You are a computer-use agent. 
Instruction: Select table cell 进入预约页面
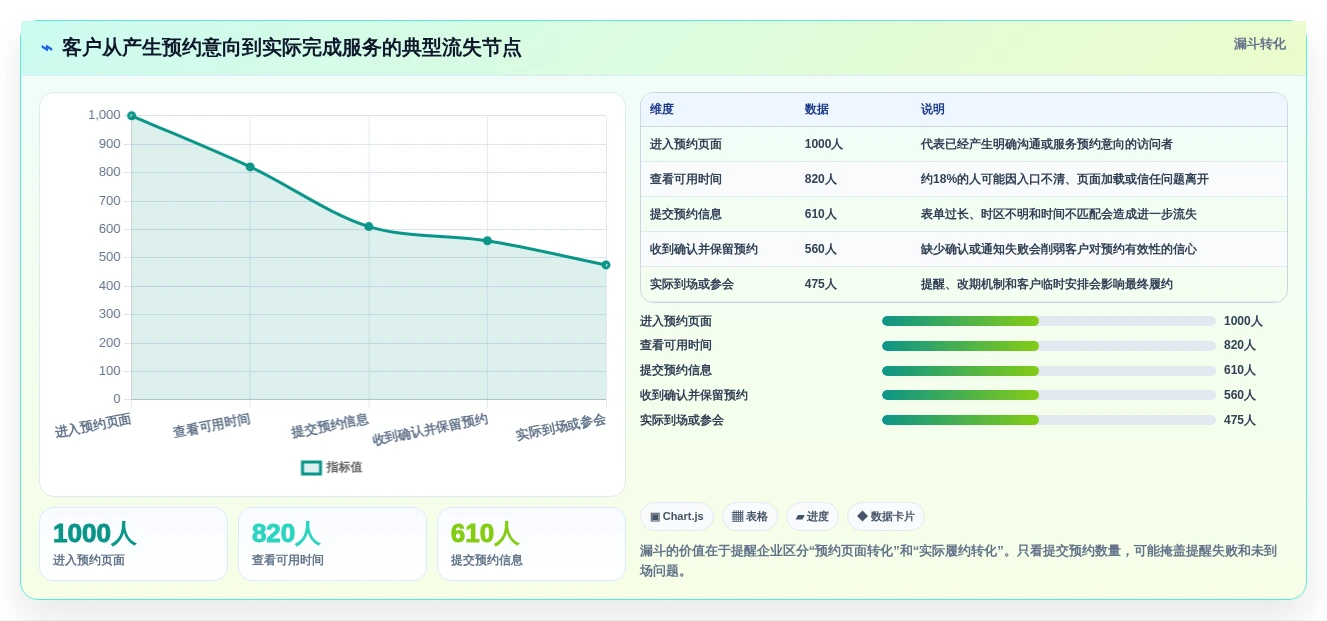click(x=686, y=145)
